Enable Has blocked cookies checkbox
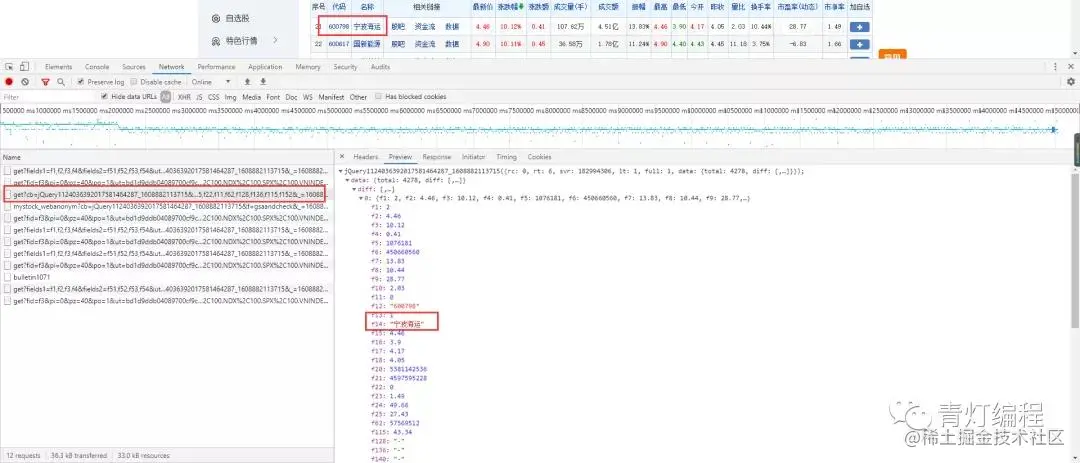This screenshot has width=1080, height=463. (x=379, y=96)
